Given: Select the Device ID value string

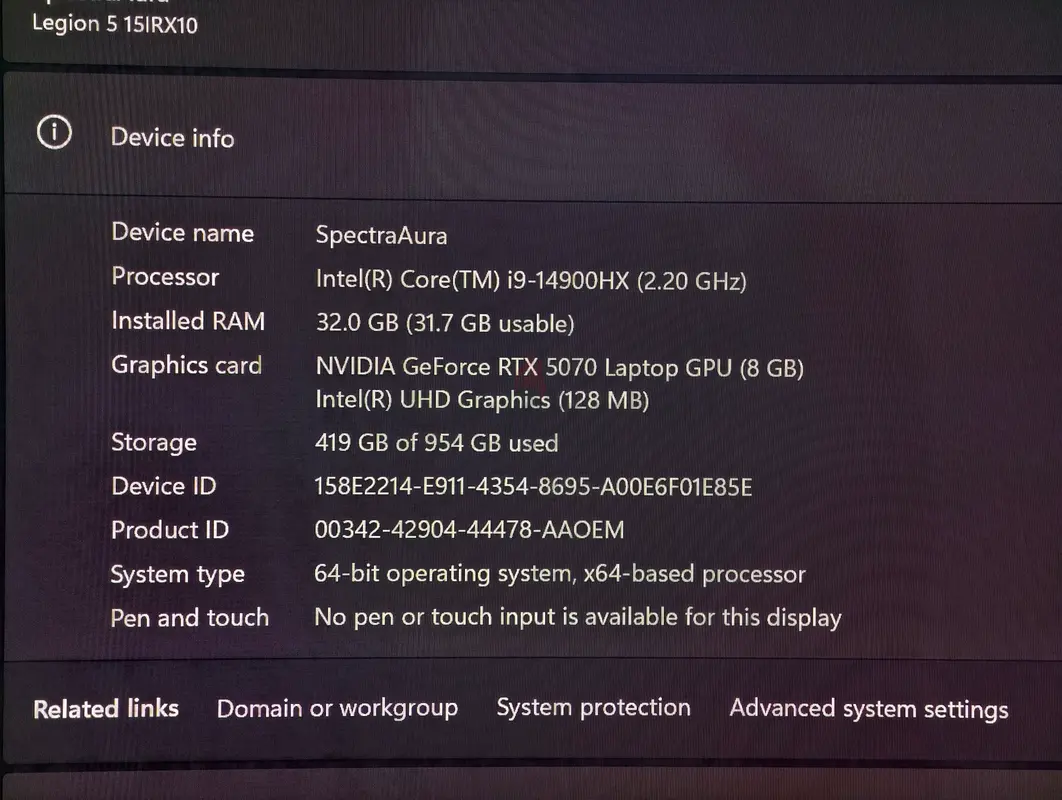Looking at the screenshot, I should (534, 486).
